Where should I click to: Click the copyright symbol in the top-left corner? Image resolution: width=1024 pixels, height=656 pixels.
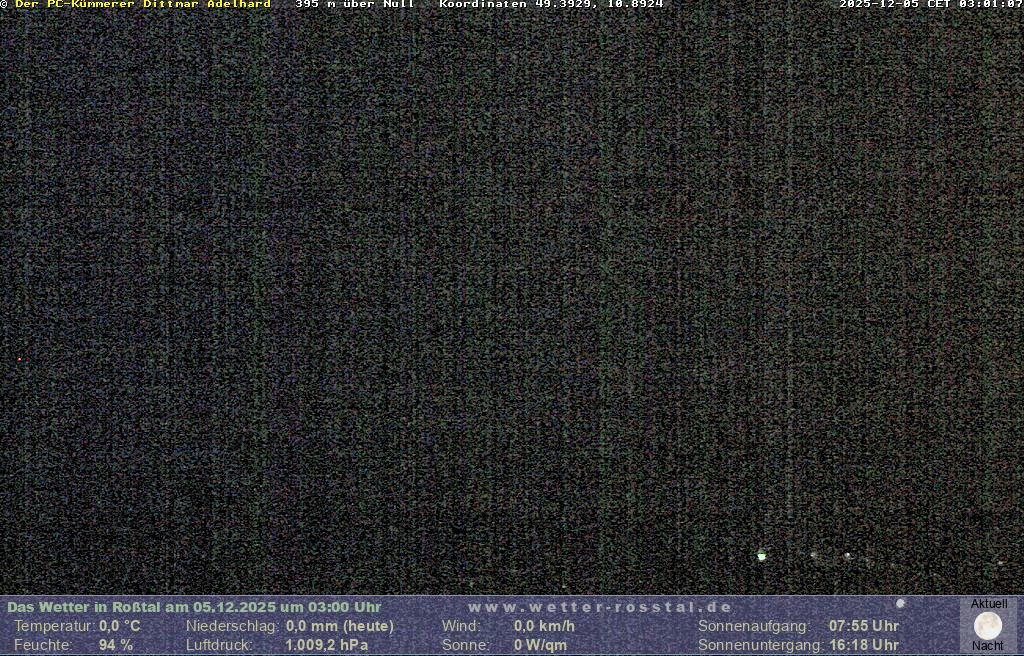click(x=4, y=4)
